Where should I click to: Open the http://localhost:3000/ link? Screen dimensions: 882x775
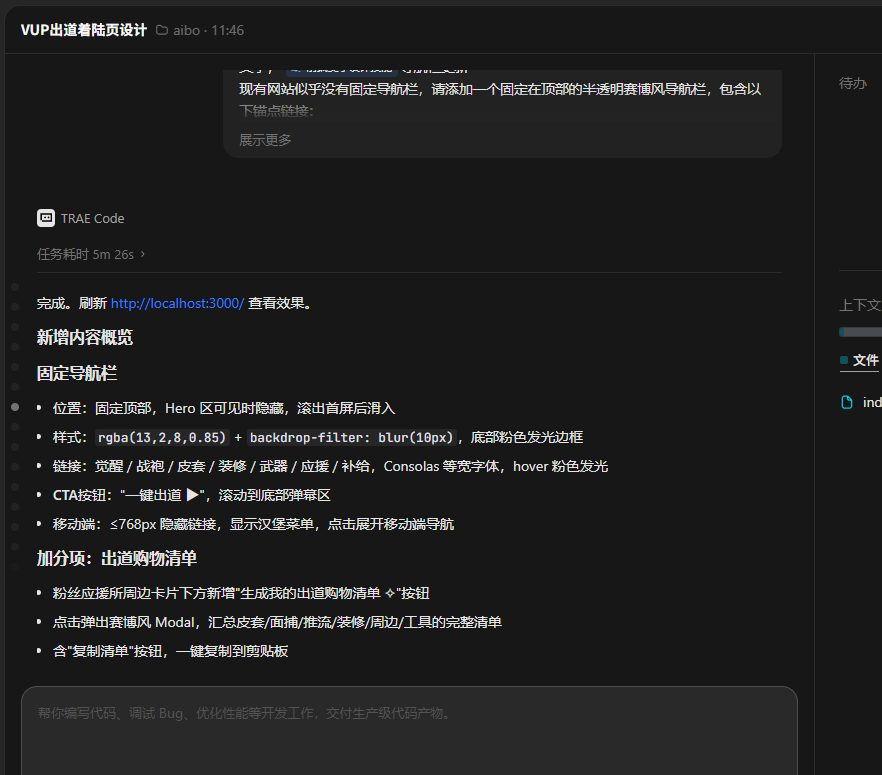(177, 303)
